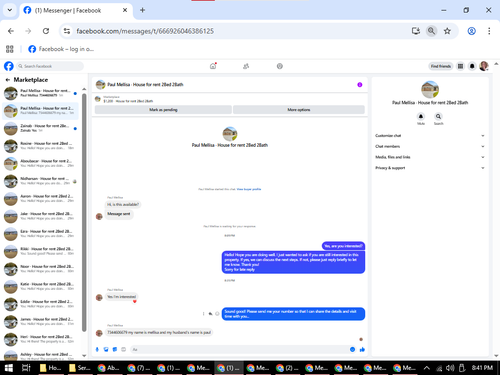Click Find friends button
Viewport: 500px width, 375px height.
440,66
